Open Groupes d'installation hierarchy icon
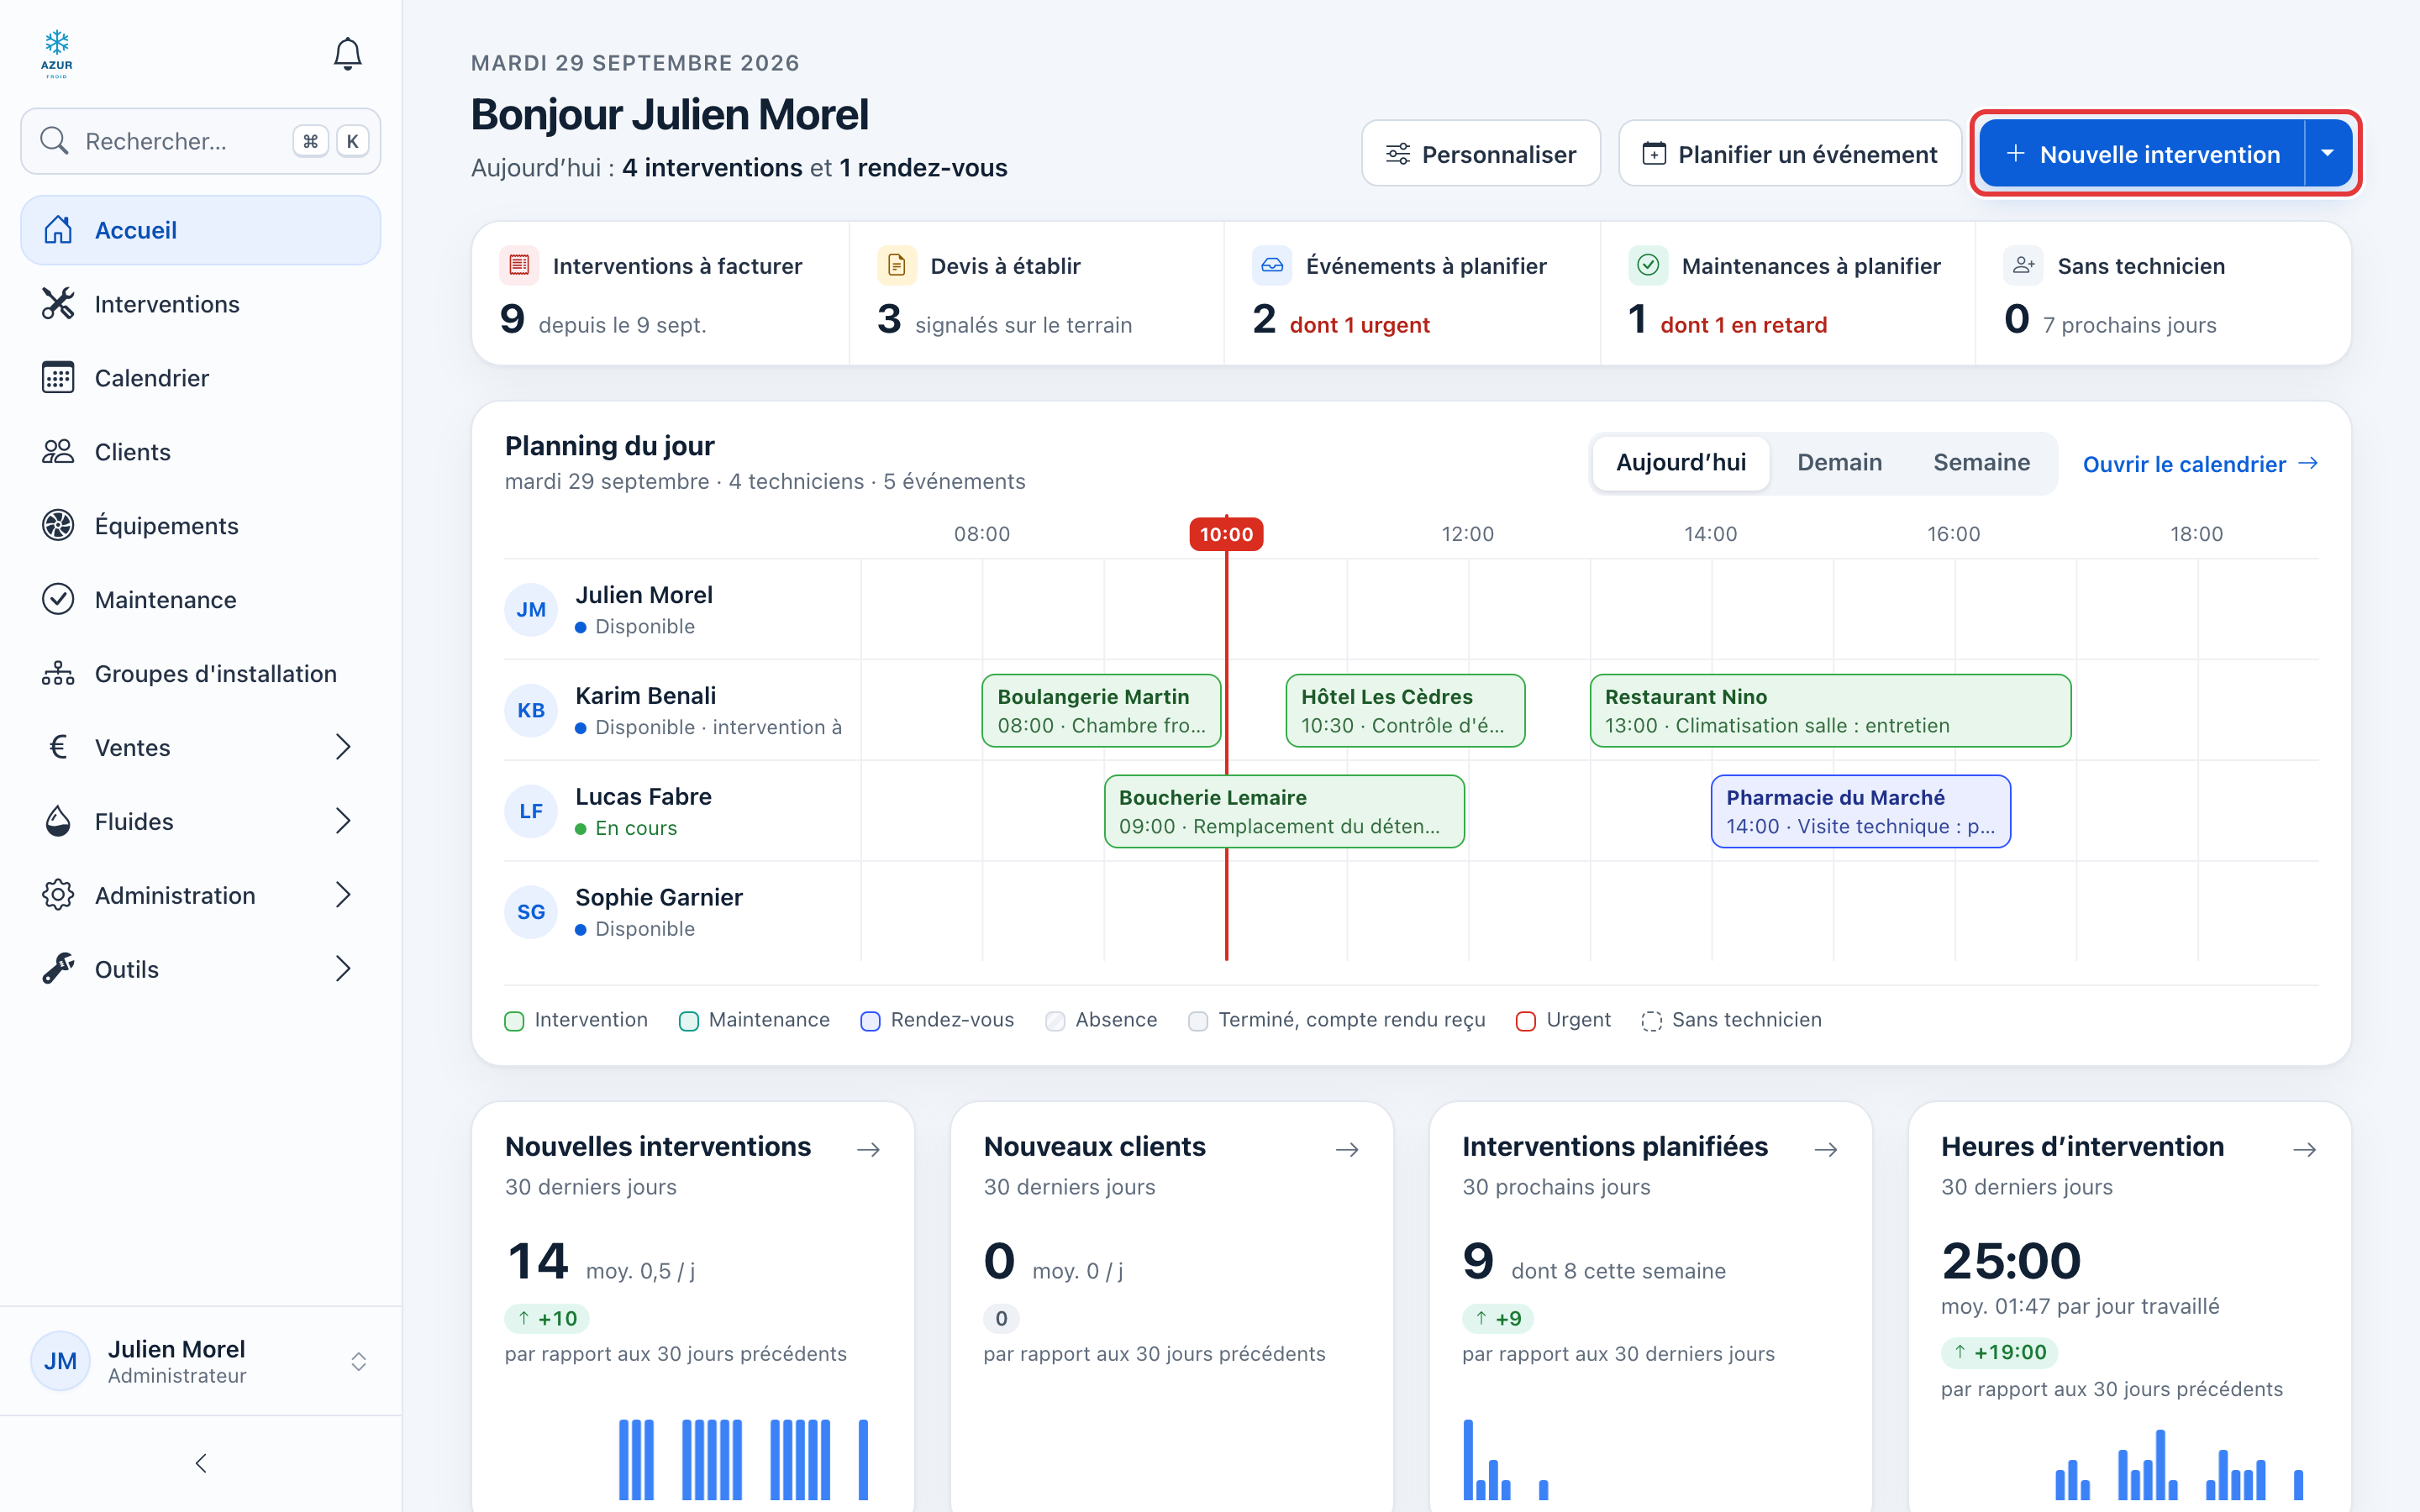2420x1512 pixels. [58, 673]
